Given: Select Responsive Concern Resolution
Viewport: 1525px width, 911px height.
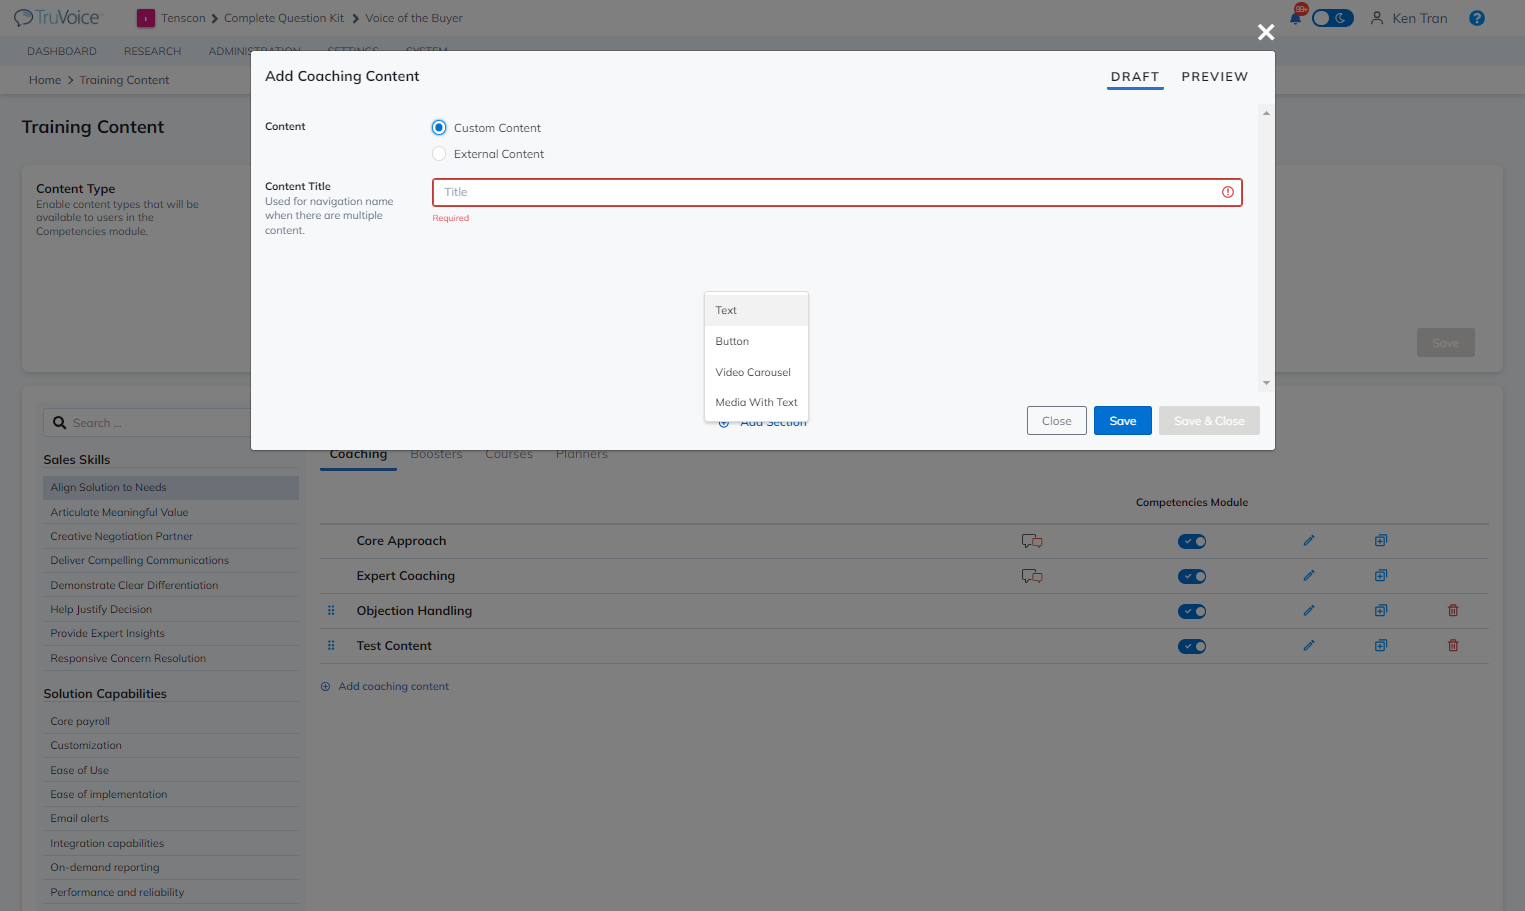Looking at the screenshot, I should (x=171, y=659).
